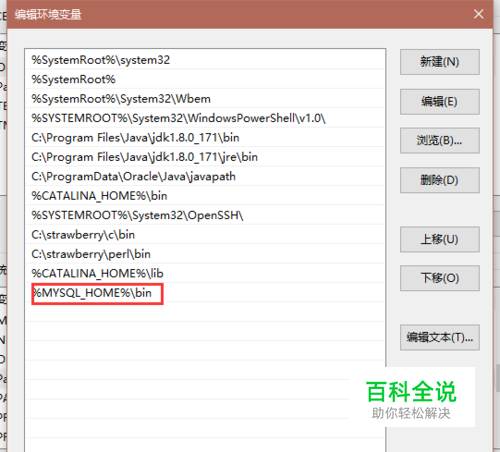This screenshot has width=500, height=452.
Task: Click the 新建(N) button
Action: 440,62
